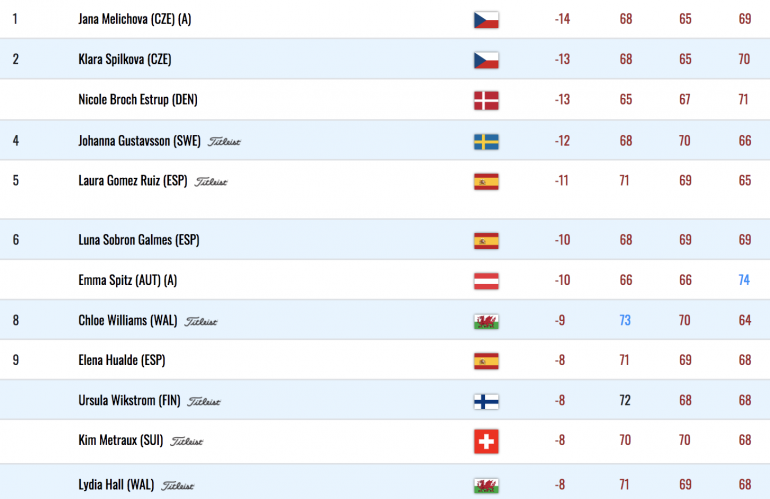Click the Finnish flag for Ursula Wikstrom
This screenshot has height=499, width=770.
[x=486, y=402]
